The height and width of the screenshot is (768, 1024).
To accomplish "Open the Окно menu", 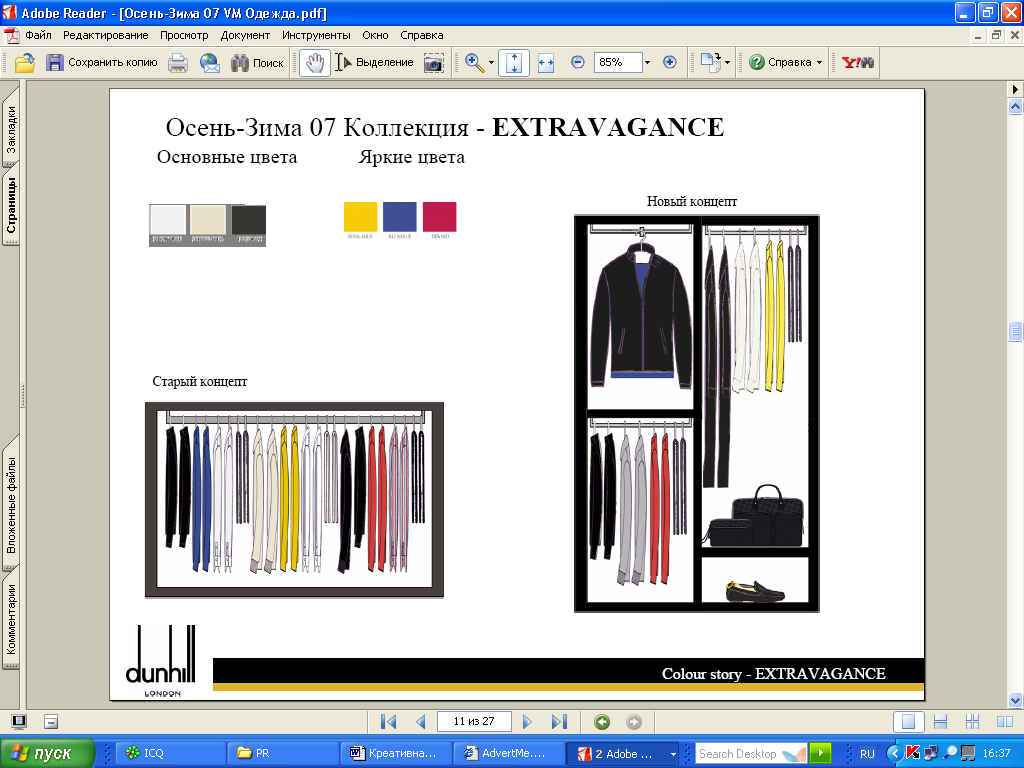I will point(375,35).
